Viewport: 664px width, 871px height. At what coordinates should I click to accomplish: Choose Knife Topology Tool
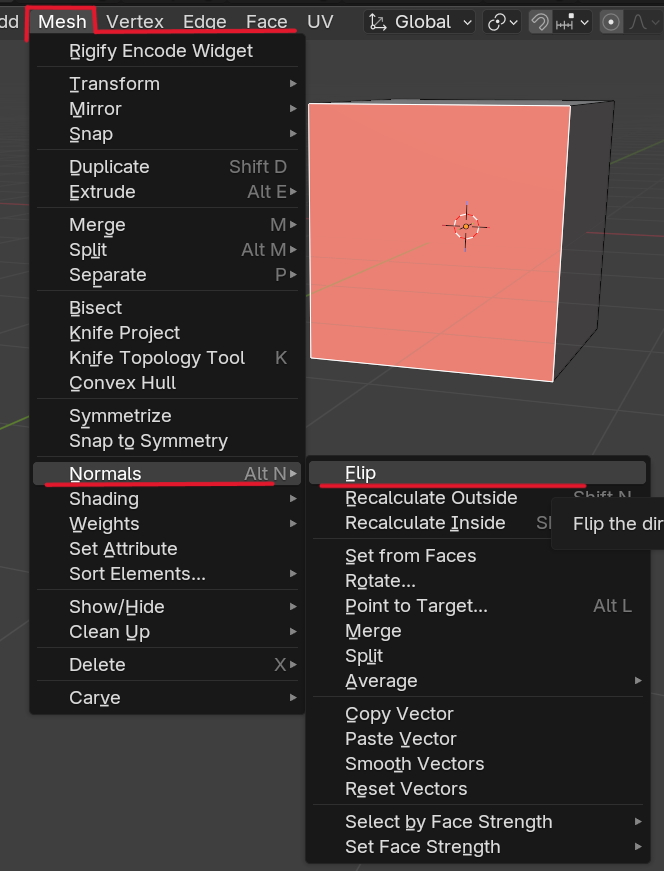[x=157, y=358]
